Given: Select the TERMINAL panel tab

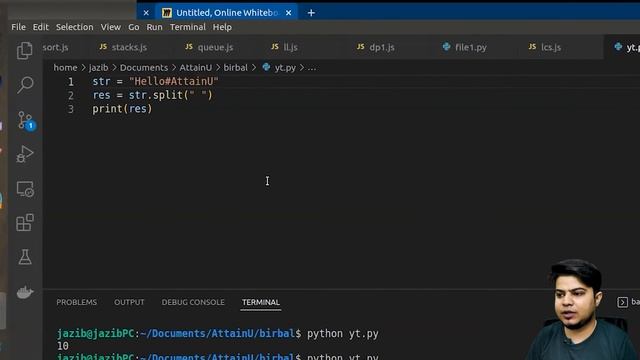Looking at the screenshot, I should pyautogui.click(x=261, y=302).
